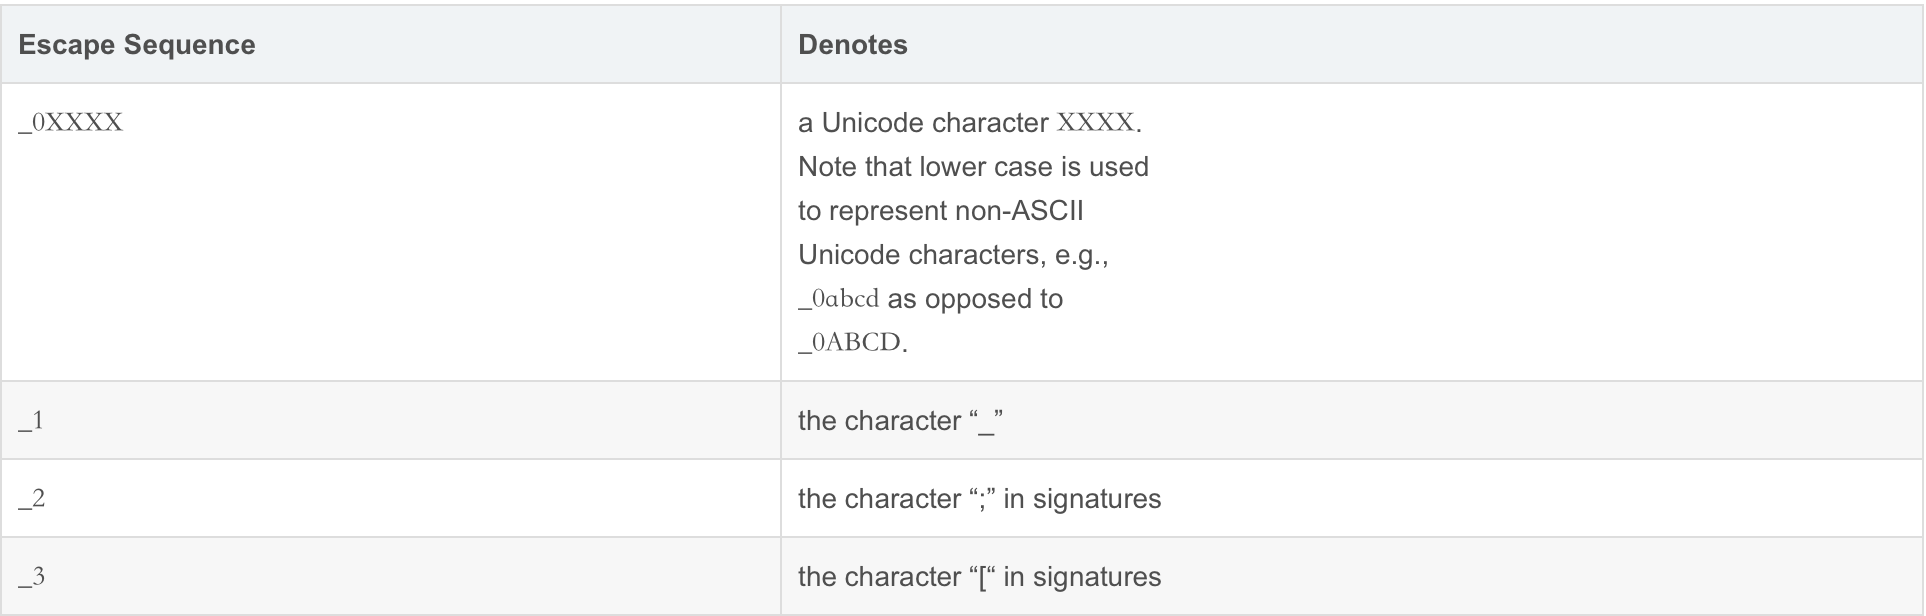Click the quoted ";" character in the table

pyautogui.click(x=982, y=499)
